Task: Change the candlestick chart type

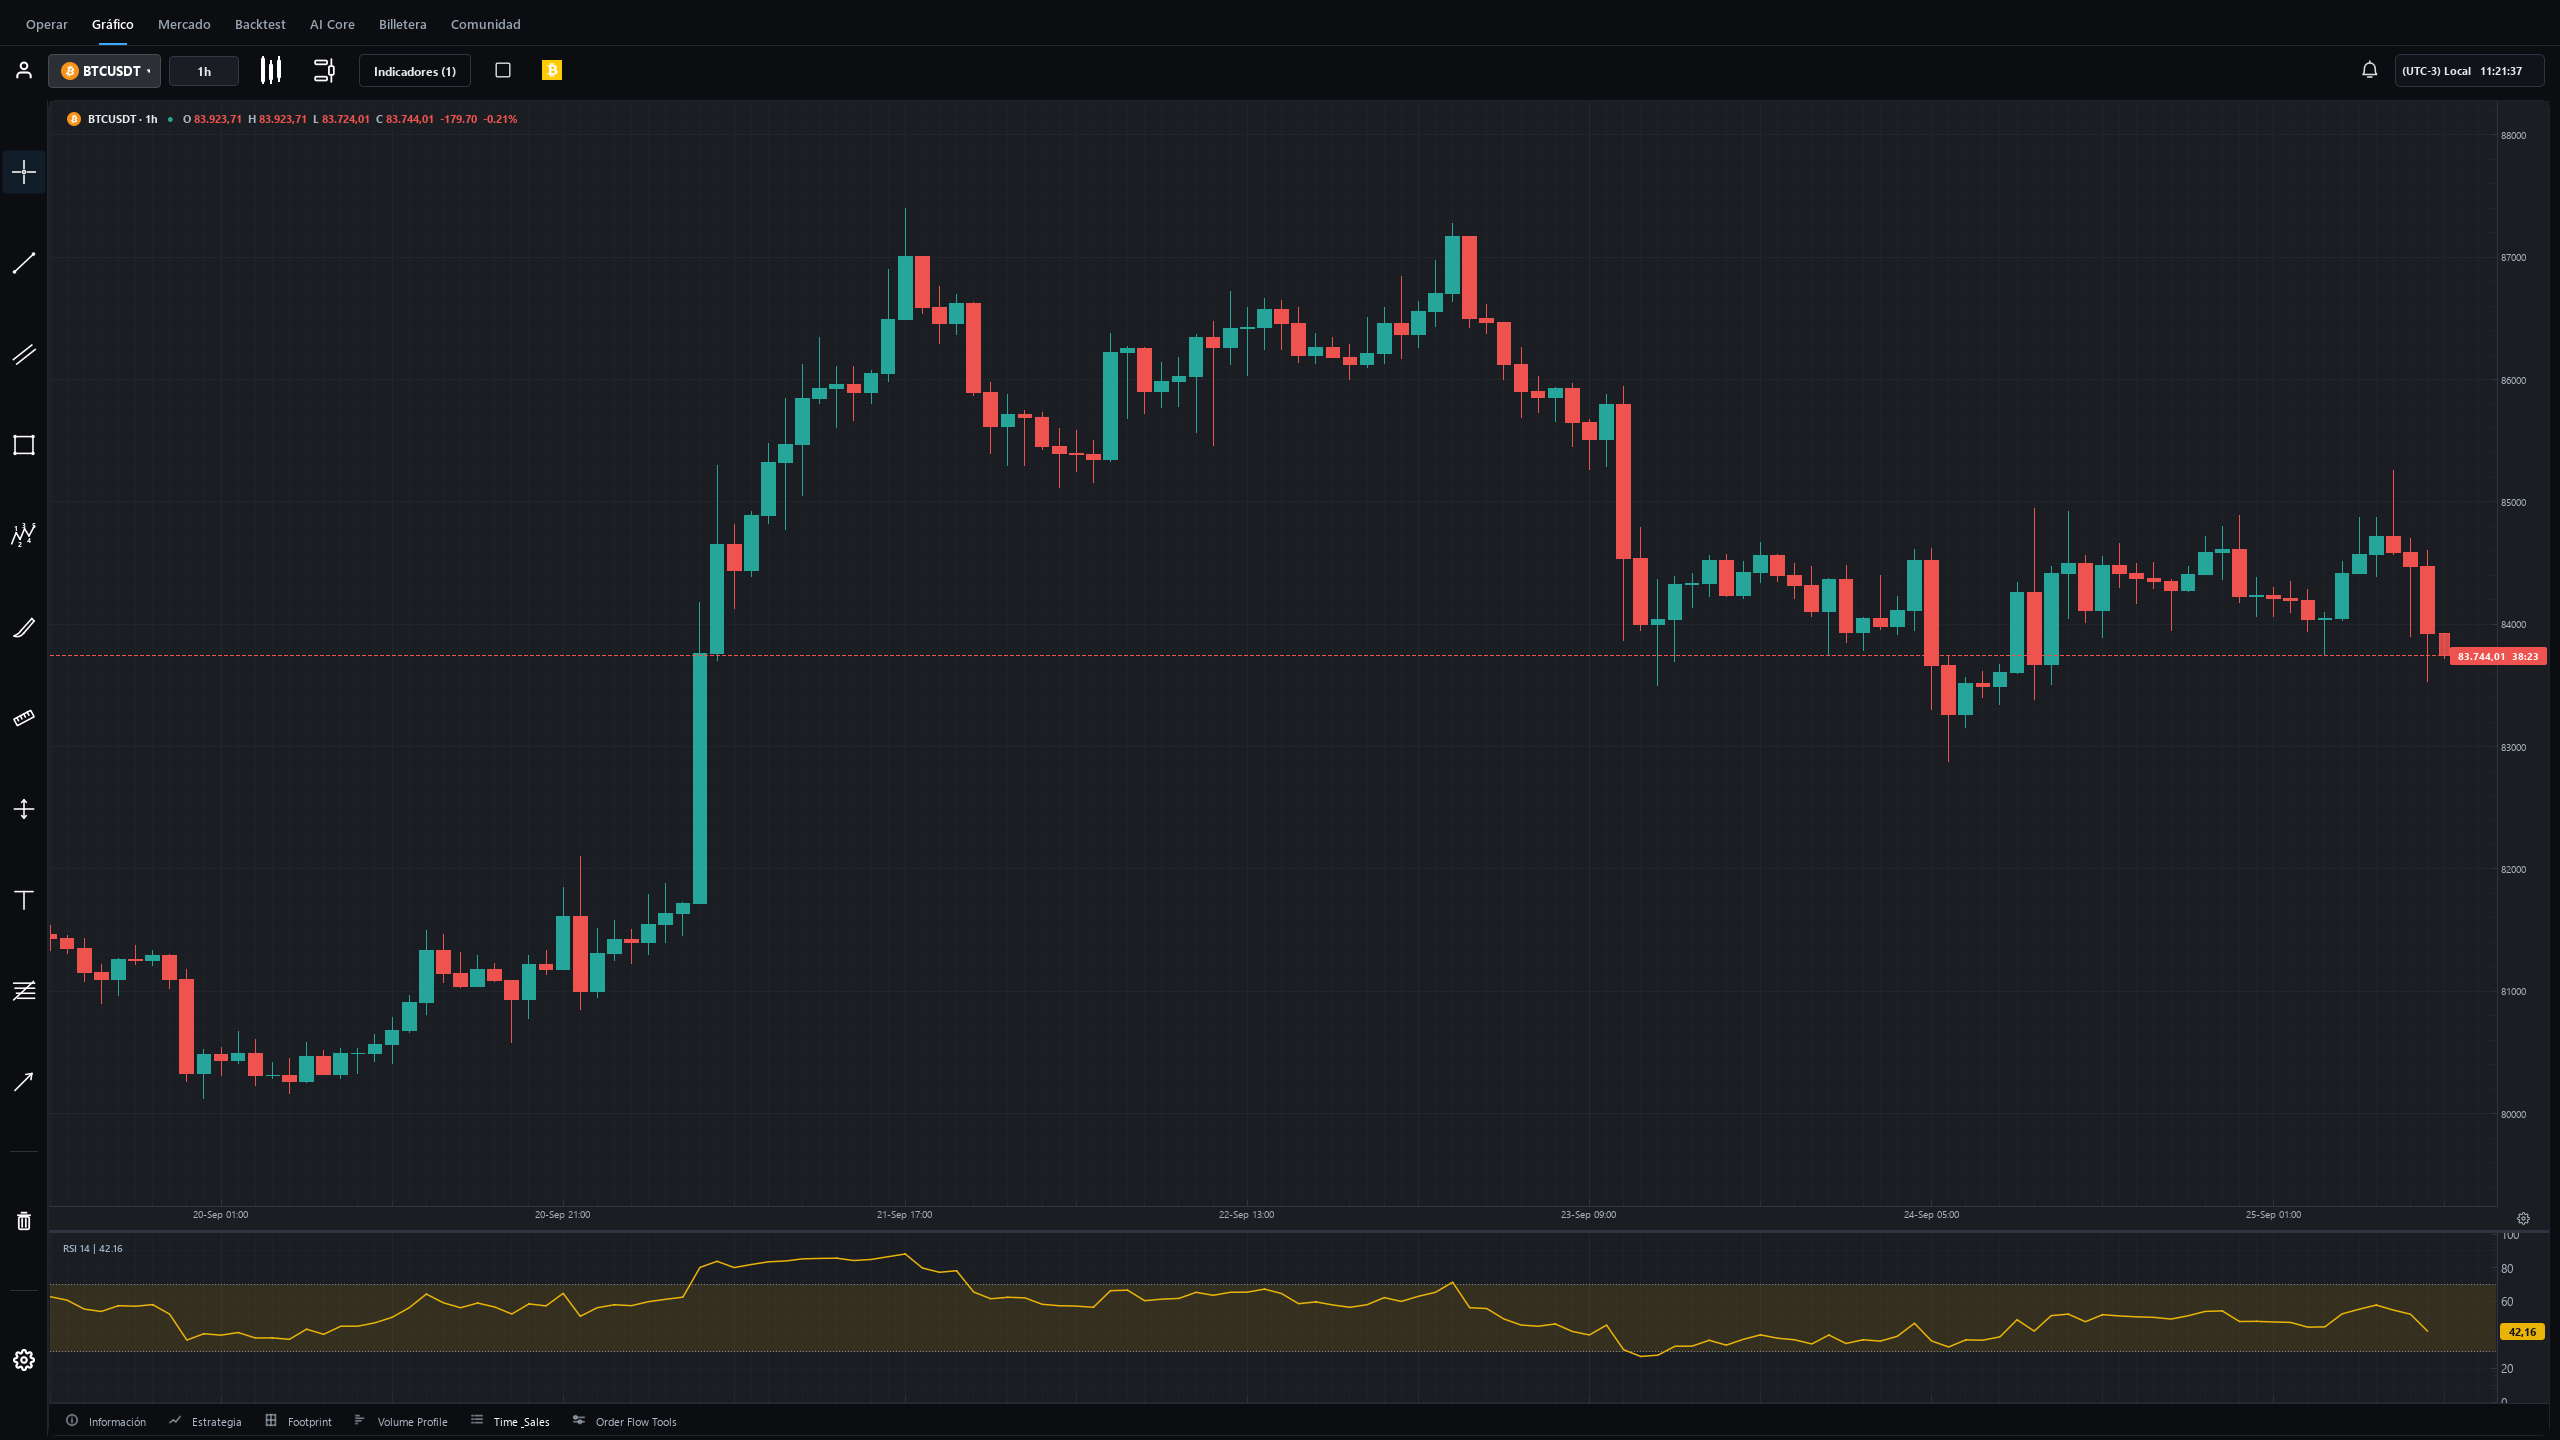Action: point(271,70)
